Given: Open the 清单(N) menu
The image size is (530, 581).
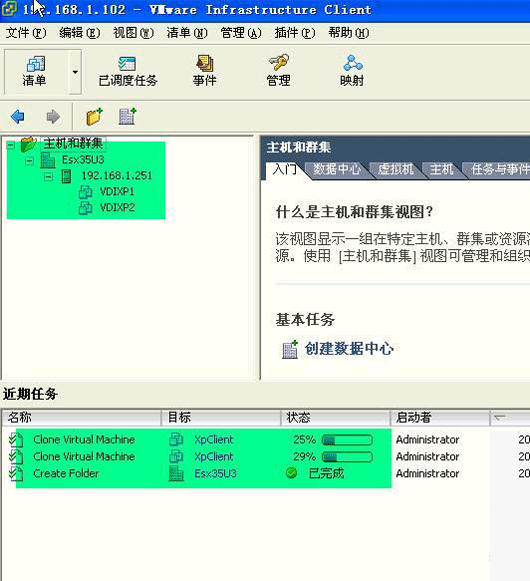Looking at the screenshot, I should [187, 33].
